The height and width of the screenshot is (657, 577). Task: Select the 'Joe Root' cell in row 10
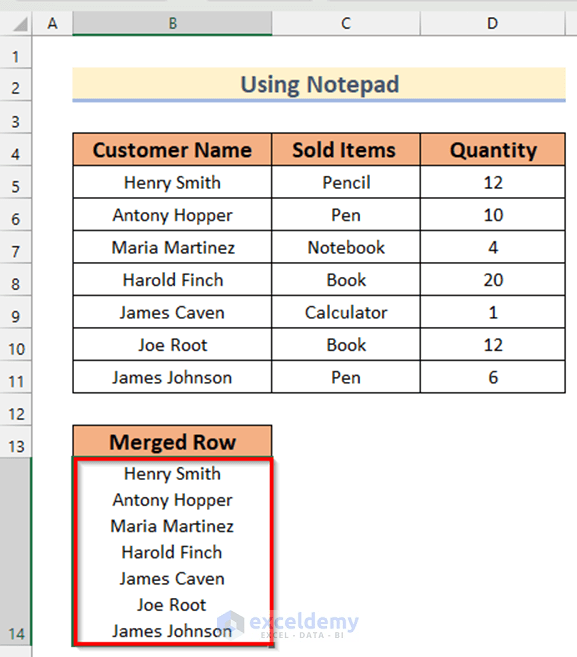click(172, 344)
